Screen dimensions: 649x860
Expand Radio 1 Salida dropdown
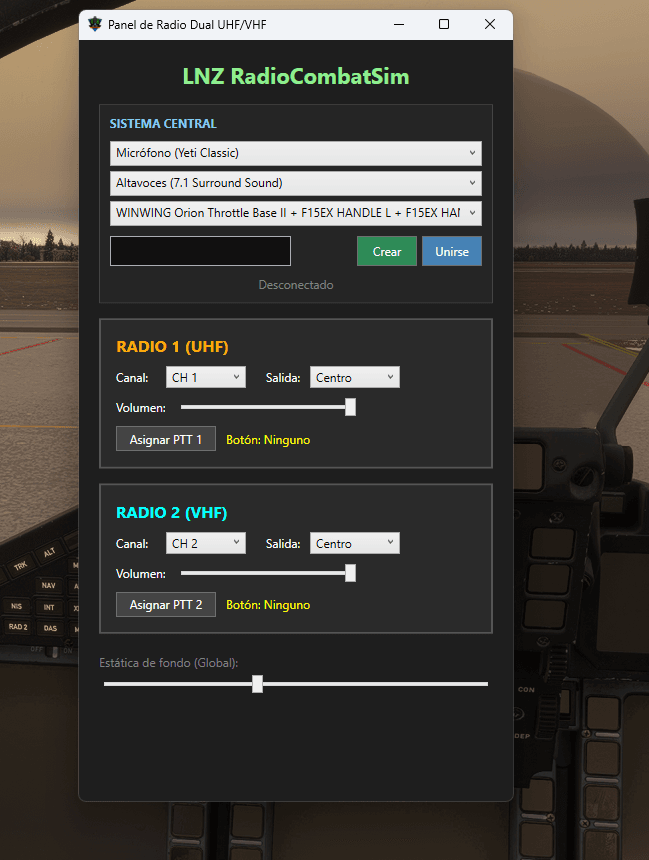point(354,377)
